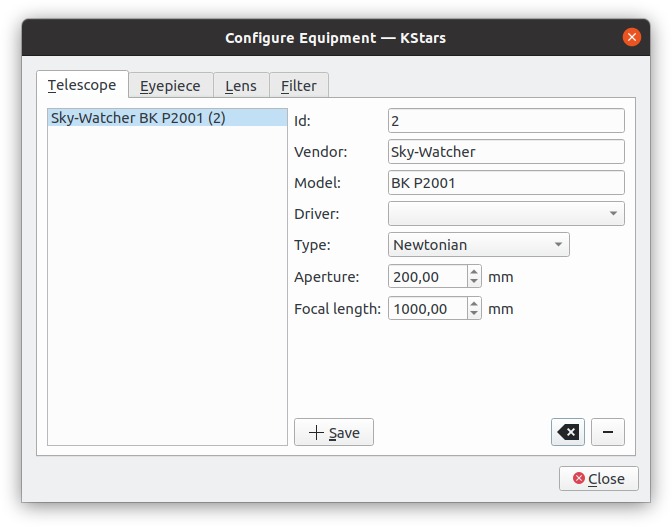Click the Focal length value field
The image size is (672, 527).
point(428,308)
